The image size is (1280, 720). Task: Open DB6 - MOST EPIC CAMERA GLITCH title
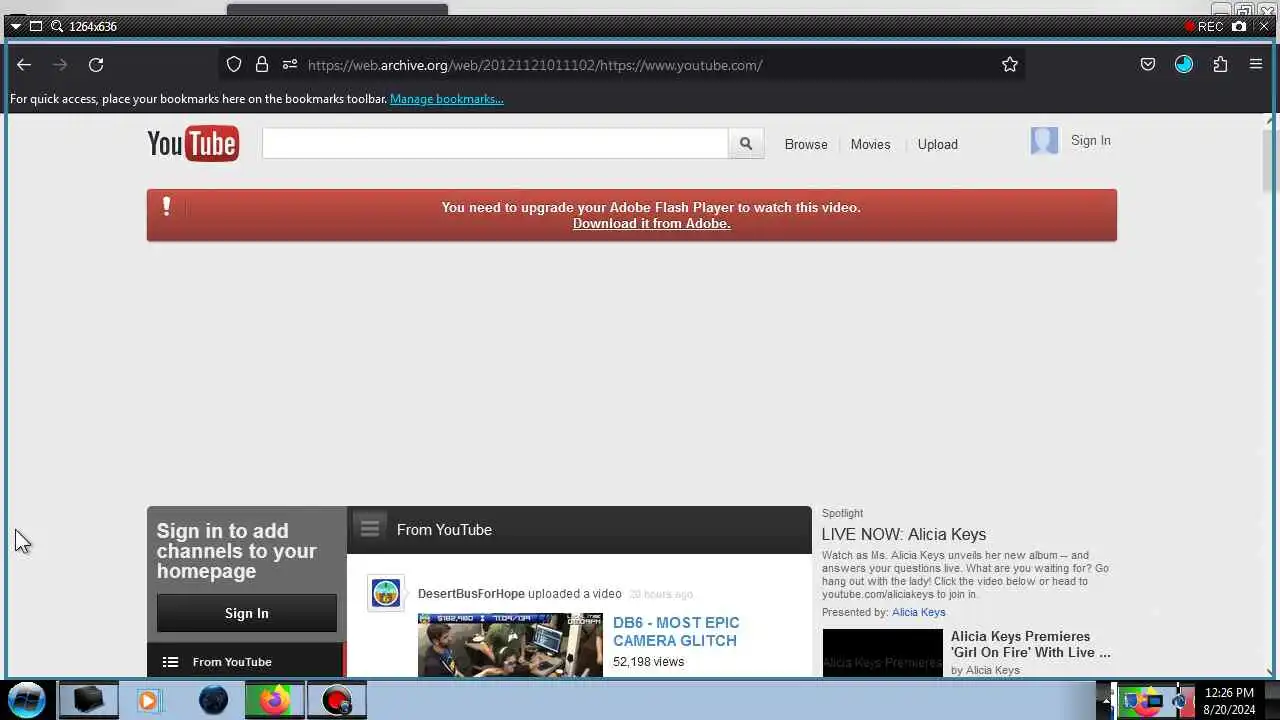(676, 632)
